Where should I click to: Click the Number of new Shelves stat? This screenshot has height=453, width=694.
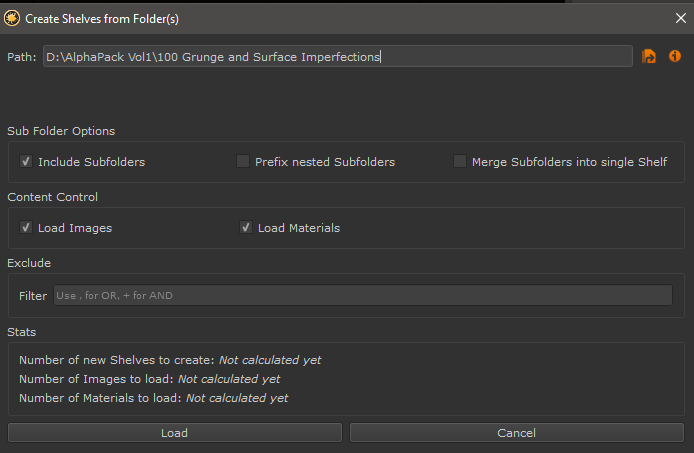click(x=170, y=360)
